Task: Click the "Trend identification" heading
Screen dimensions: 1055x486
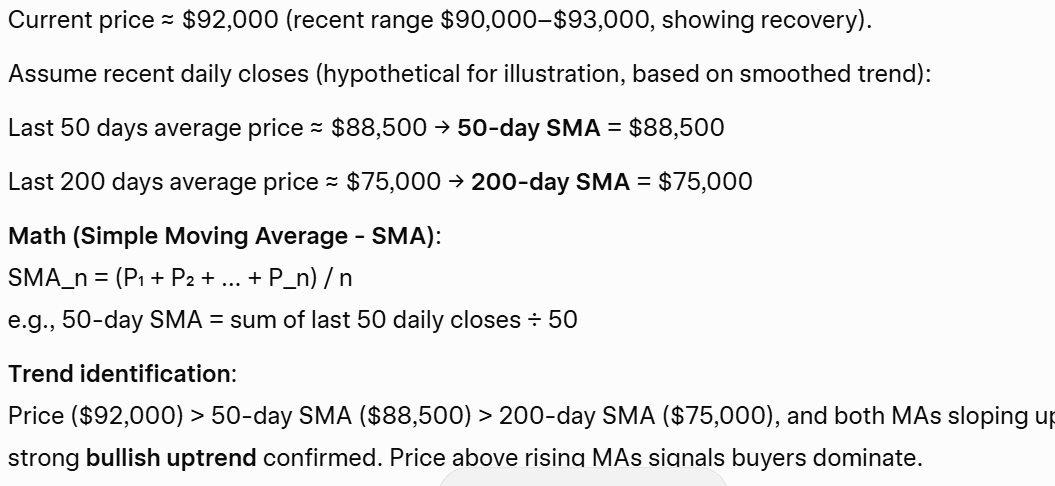Action: [x=120, y=374]
